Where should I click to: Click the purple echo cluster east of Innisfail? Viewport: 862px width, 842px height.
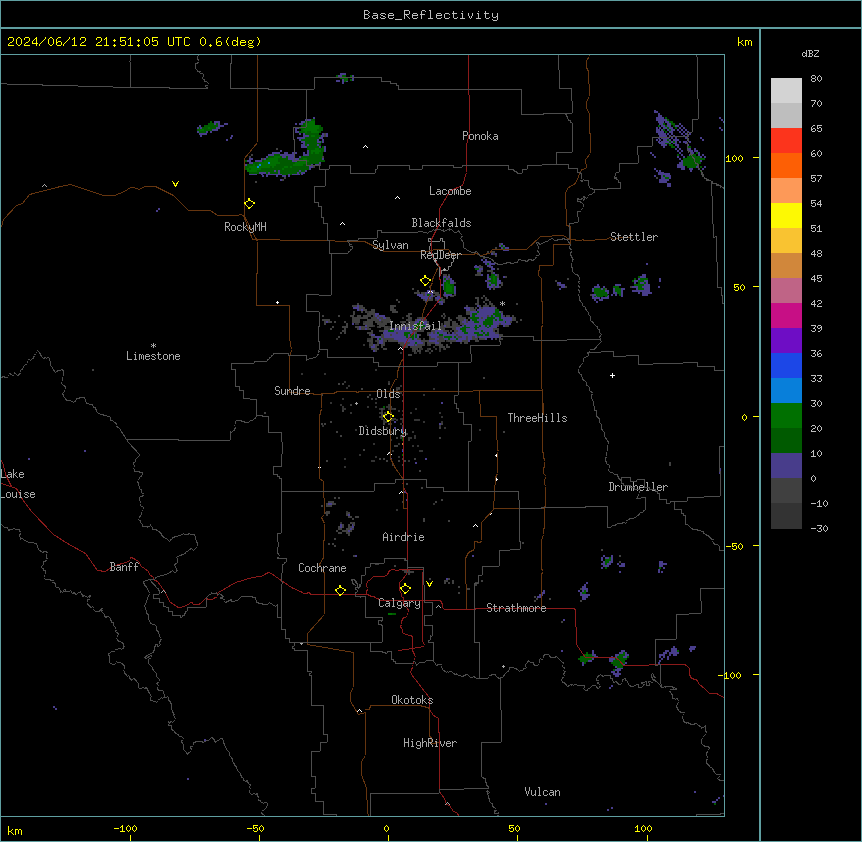click(x=484, y=322)
